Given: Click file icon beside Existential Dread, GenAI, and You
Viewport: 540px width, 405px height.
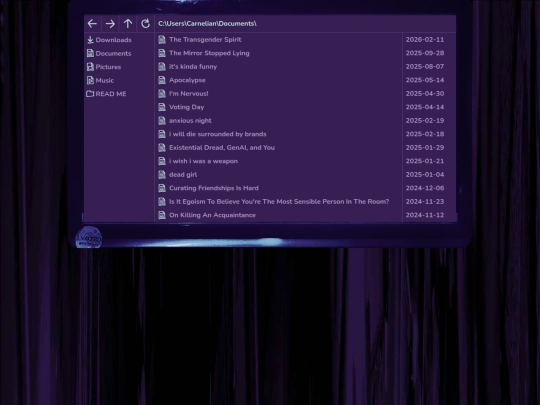Looking at the screenshot, I should (162, 147).
